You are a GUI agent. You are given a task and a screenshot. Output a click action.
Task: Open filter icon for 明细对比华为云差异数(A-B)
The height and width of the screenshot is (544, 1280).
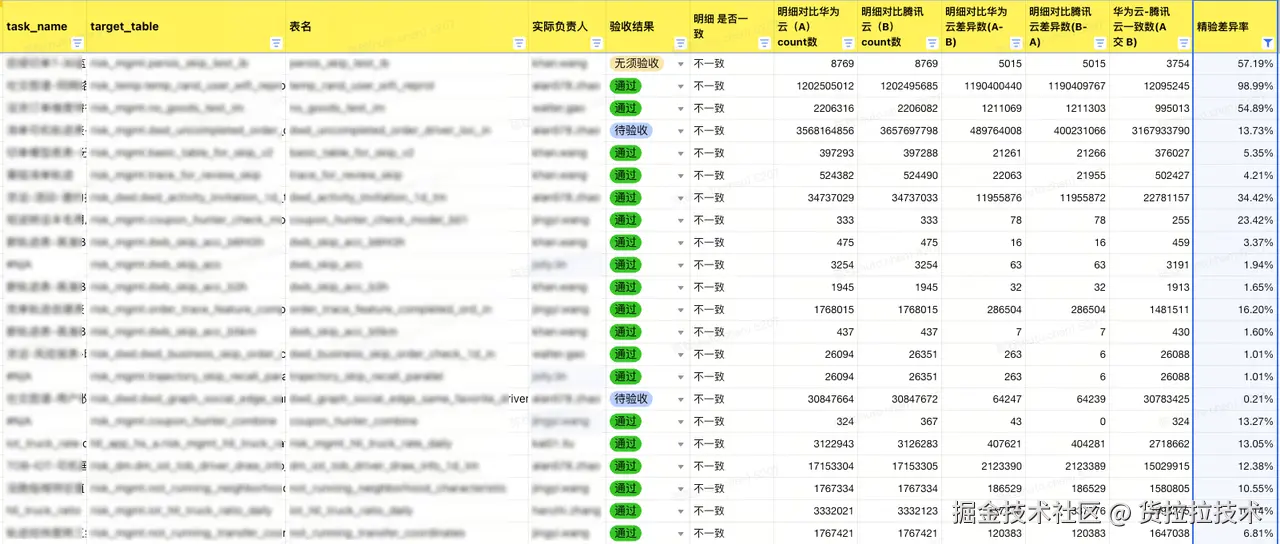(x=1015, y=43)
